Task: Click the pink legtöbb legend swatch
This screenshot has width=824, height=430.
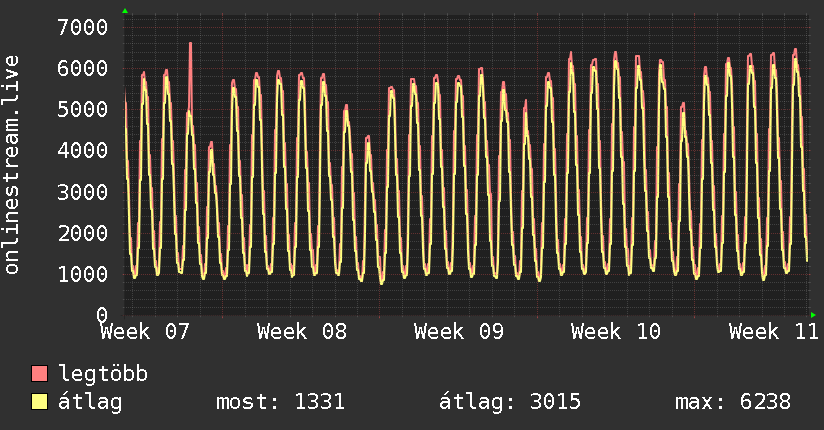Action: pos(39,373)
